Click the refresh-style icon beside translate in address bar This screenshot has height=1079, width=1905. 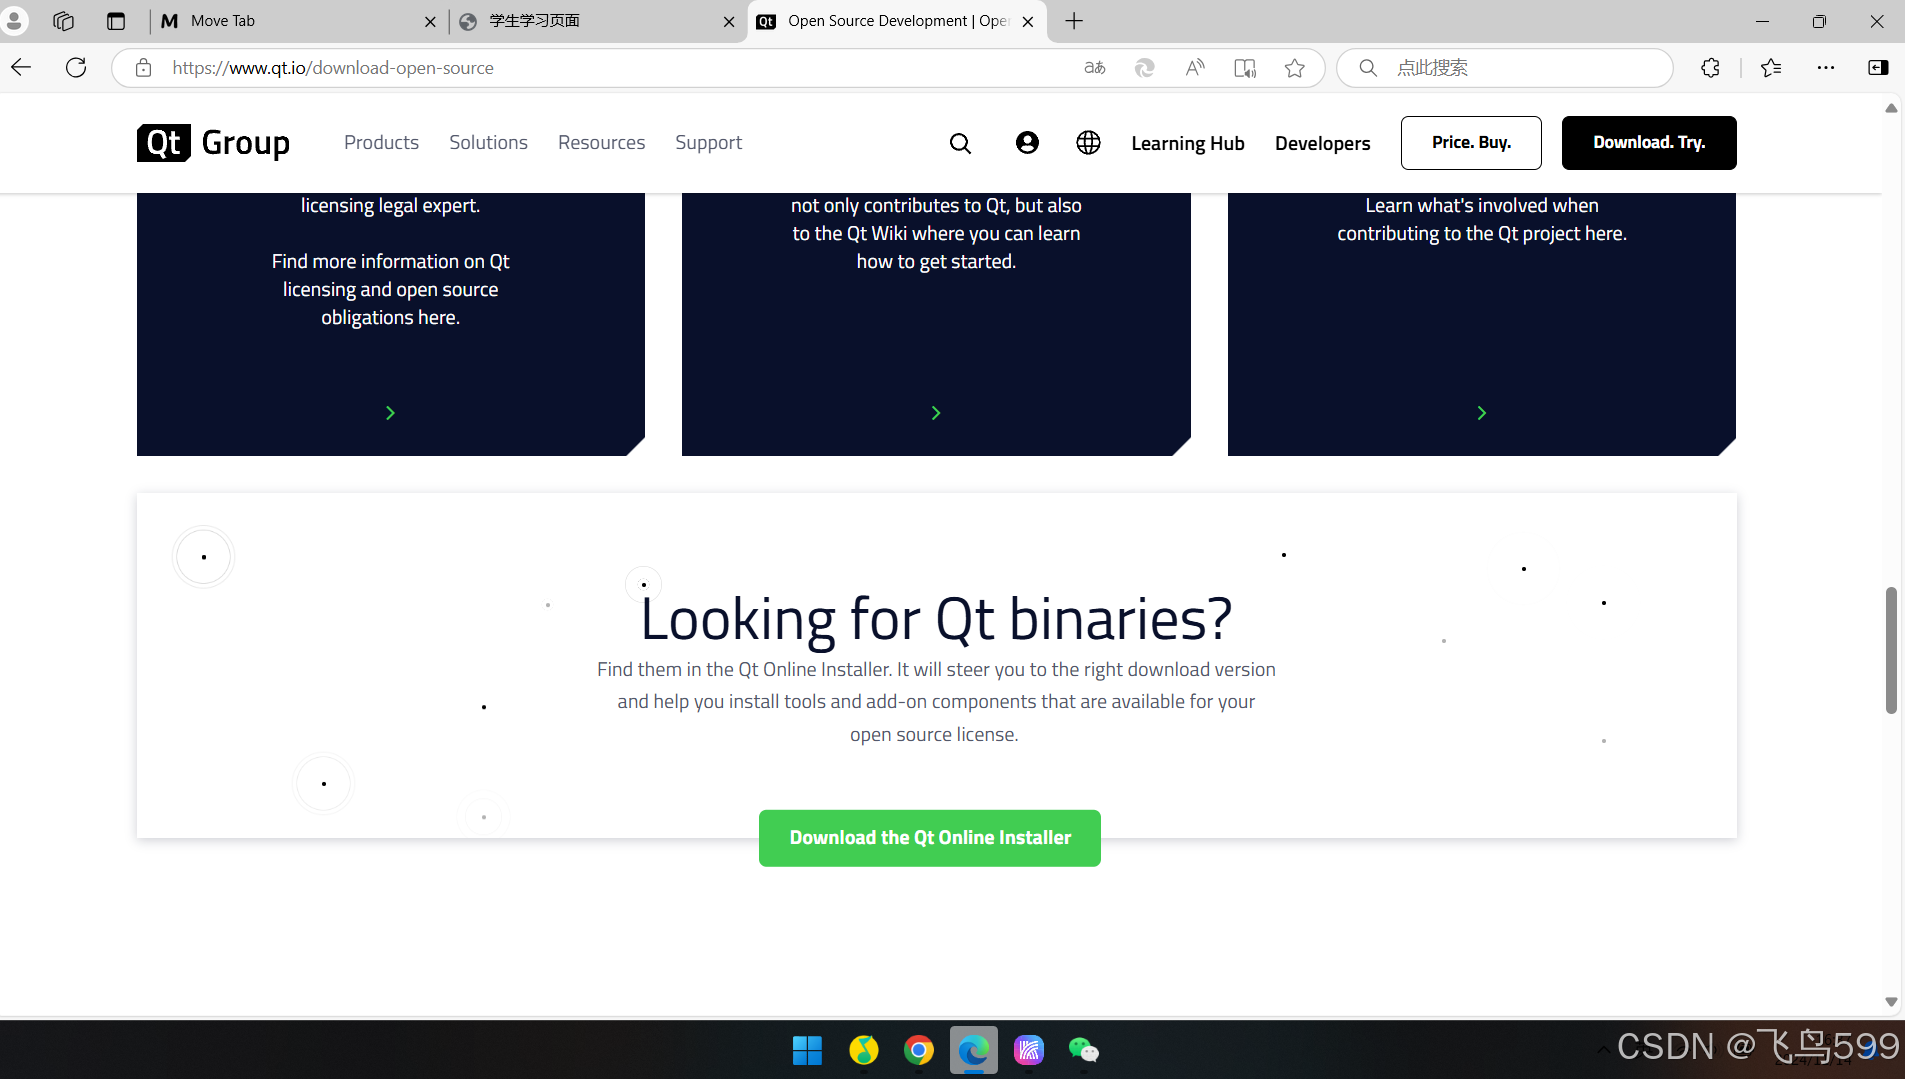(1145, 68)
